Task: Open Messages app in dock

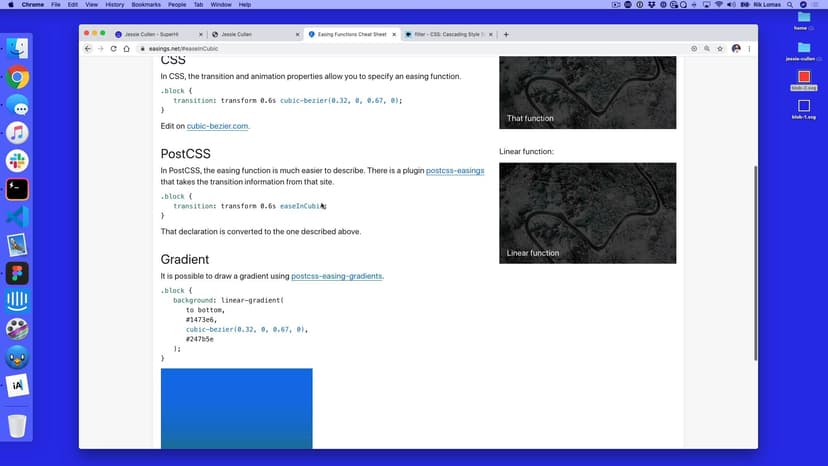Action: pyautogui.click(x=17, y=106)
